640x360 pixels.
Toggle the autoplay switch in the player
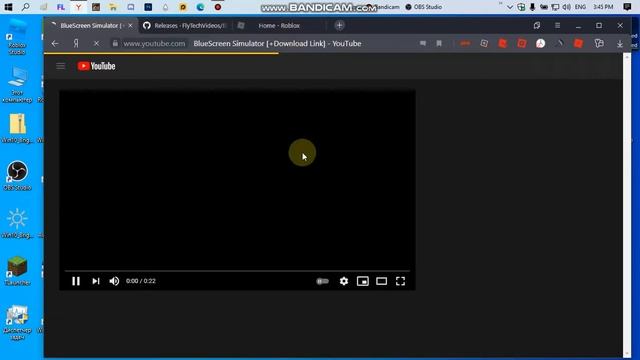[x=322, y=281]
